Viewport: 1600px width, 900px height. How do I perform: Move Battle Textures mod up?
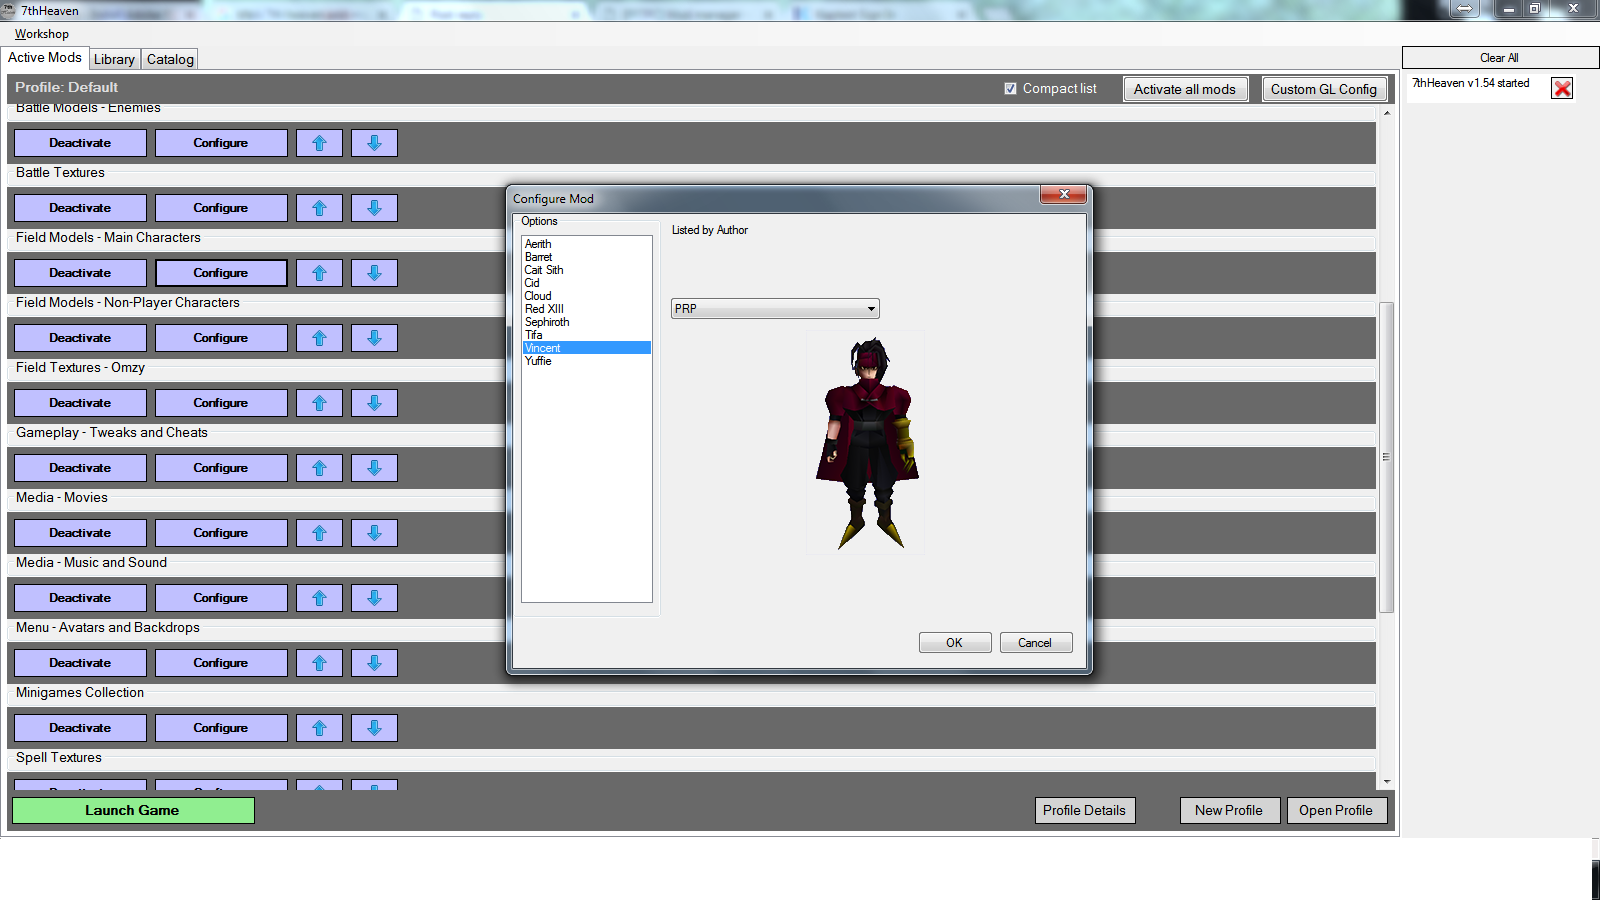tap(319, 208)
